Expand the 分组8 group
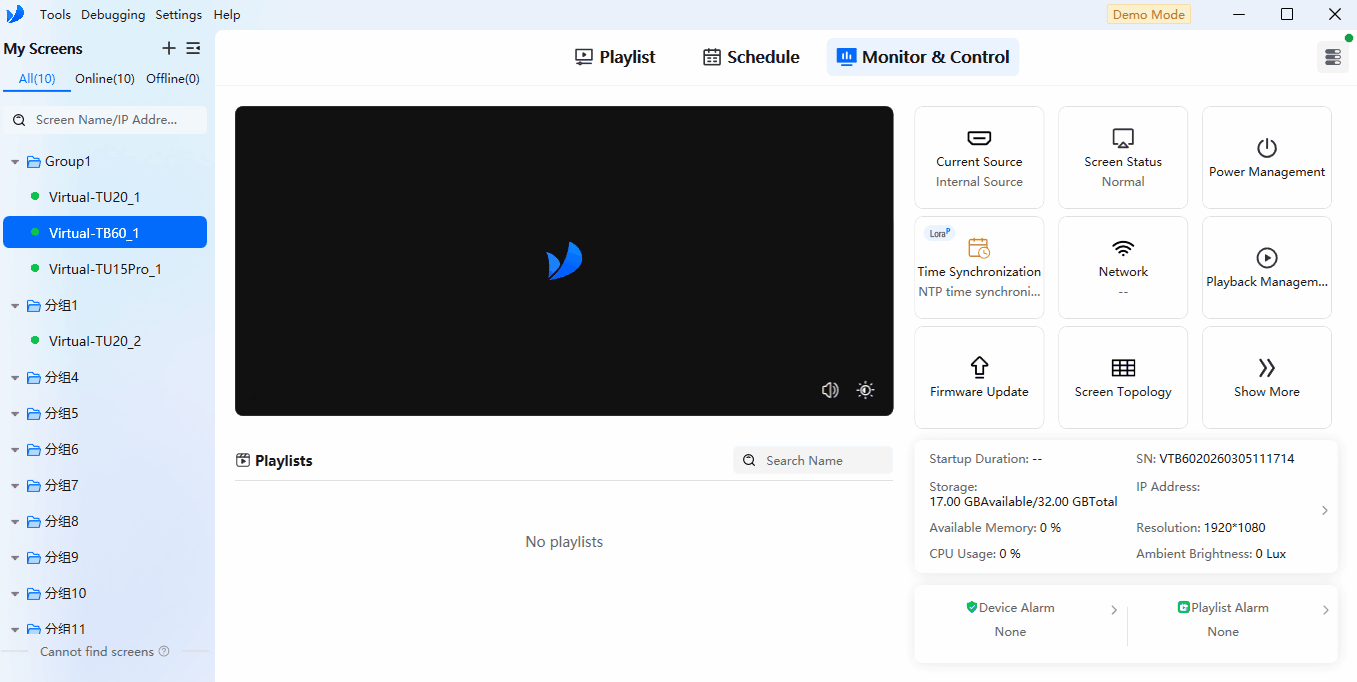 15,521
